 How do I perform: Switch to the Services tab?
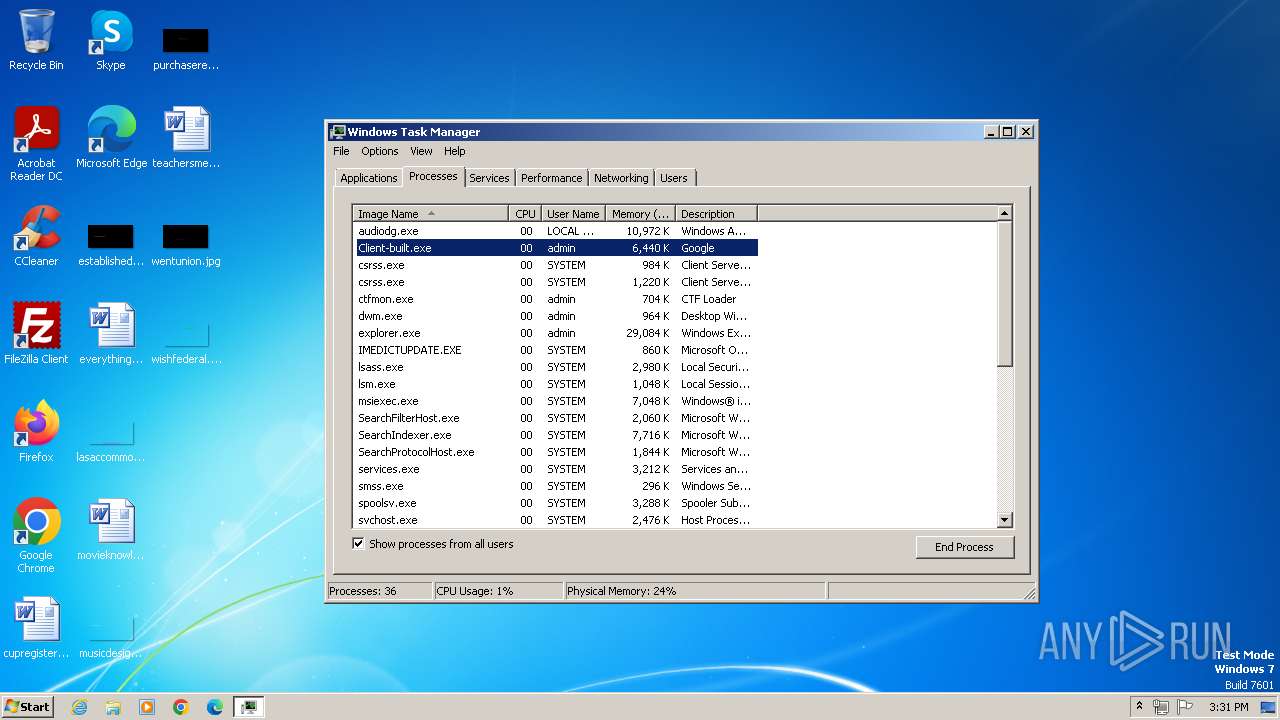click(489, 178)
